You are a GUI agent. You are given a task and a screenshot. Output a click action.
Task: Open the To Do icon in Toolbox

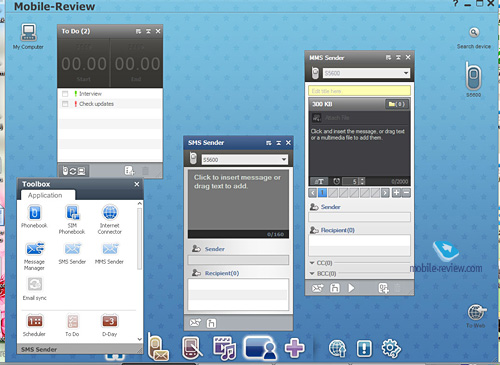pyautogui.click(x=72, y=321)
